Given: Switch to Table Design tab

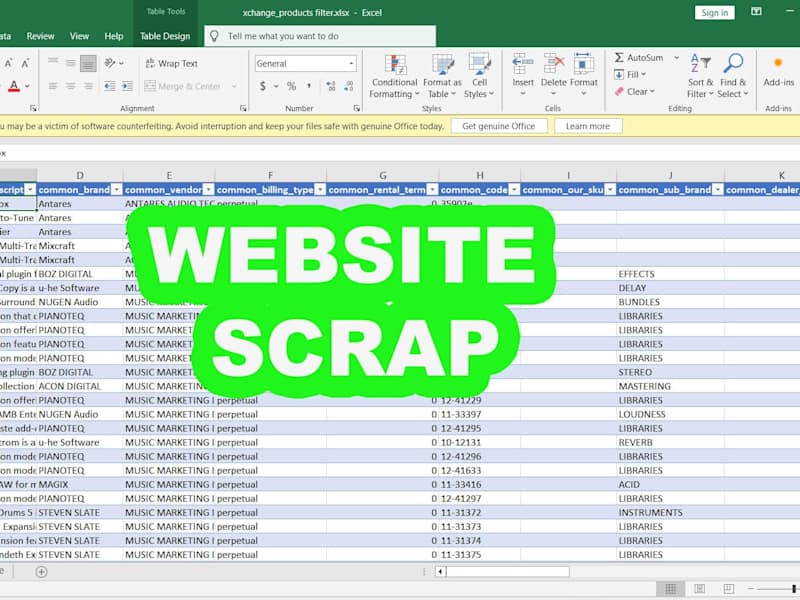Looking at the screenshot, I should [165, 36].
